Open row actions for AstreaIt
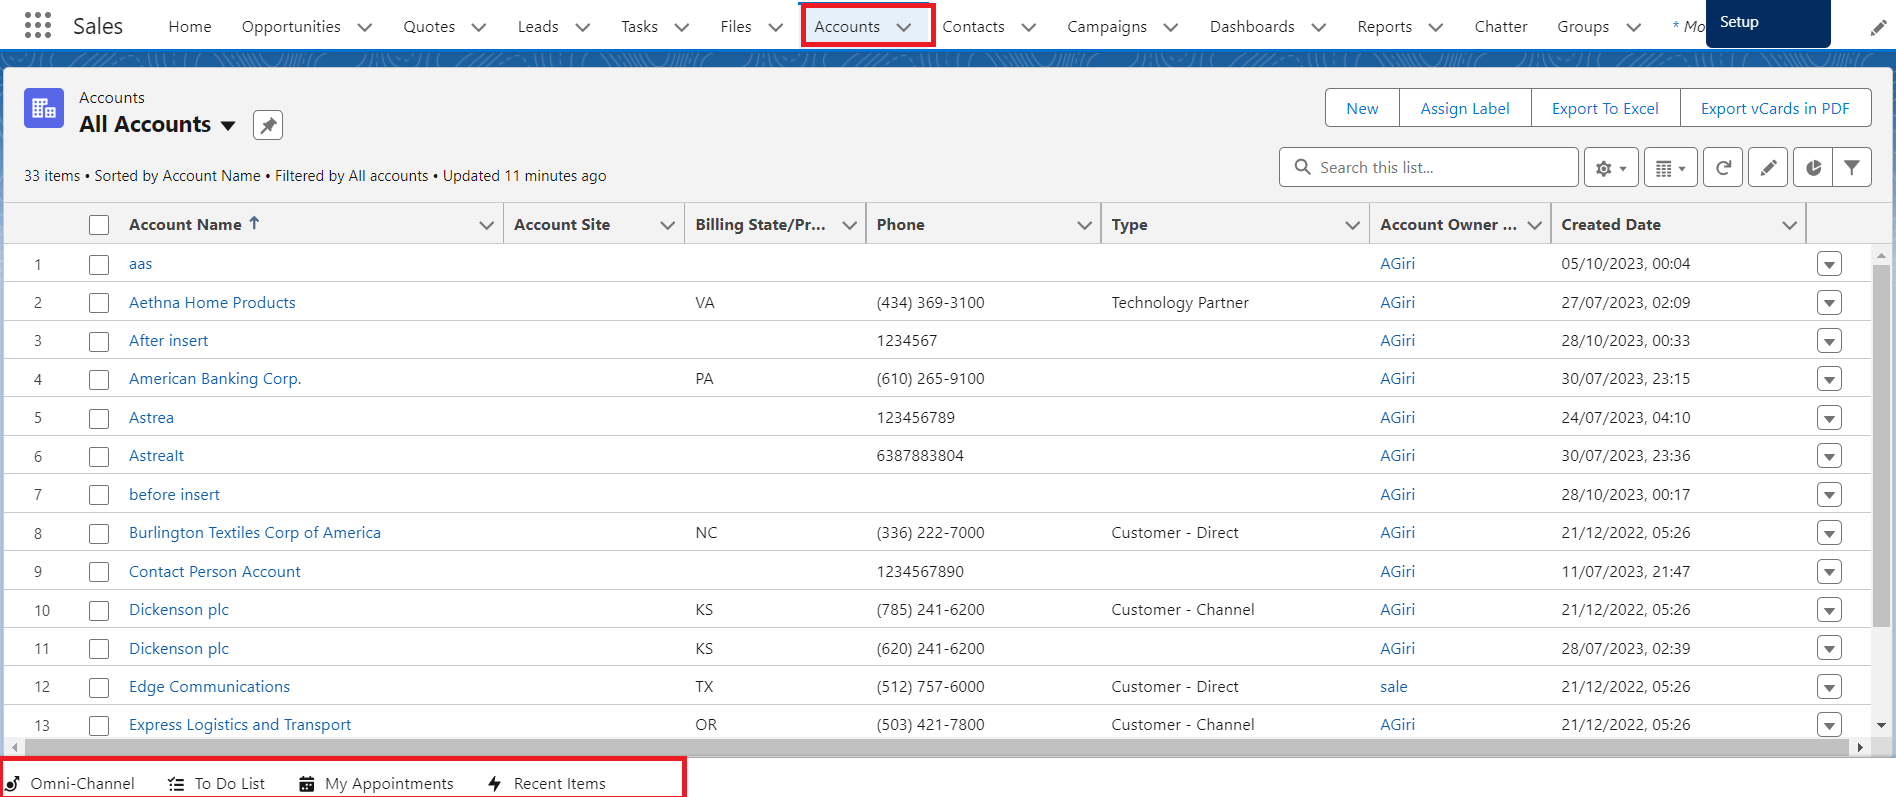 pos(1829,456)
